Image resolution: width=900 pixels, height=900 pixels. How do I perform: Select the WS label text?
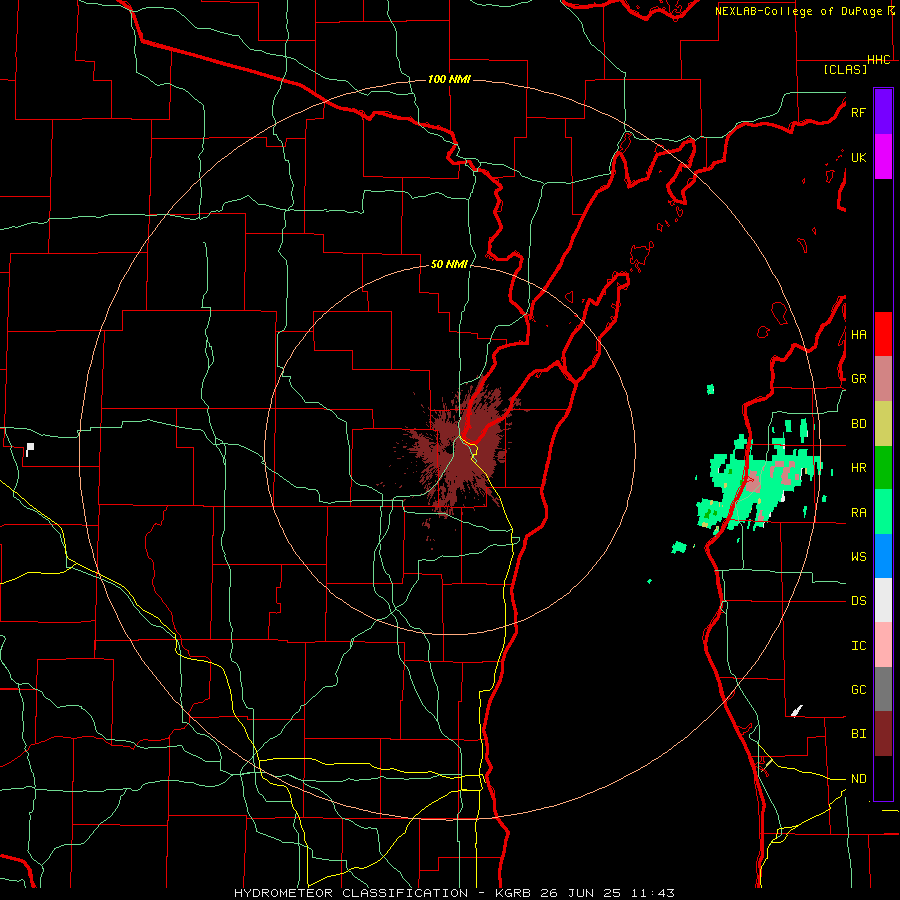(858, 556)
